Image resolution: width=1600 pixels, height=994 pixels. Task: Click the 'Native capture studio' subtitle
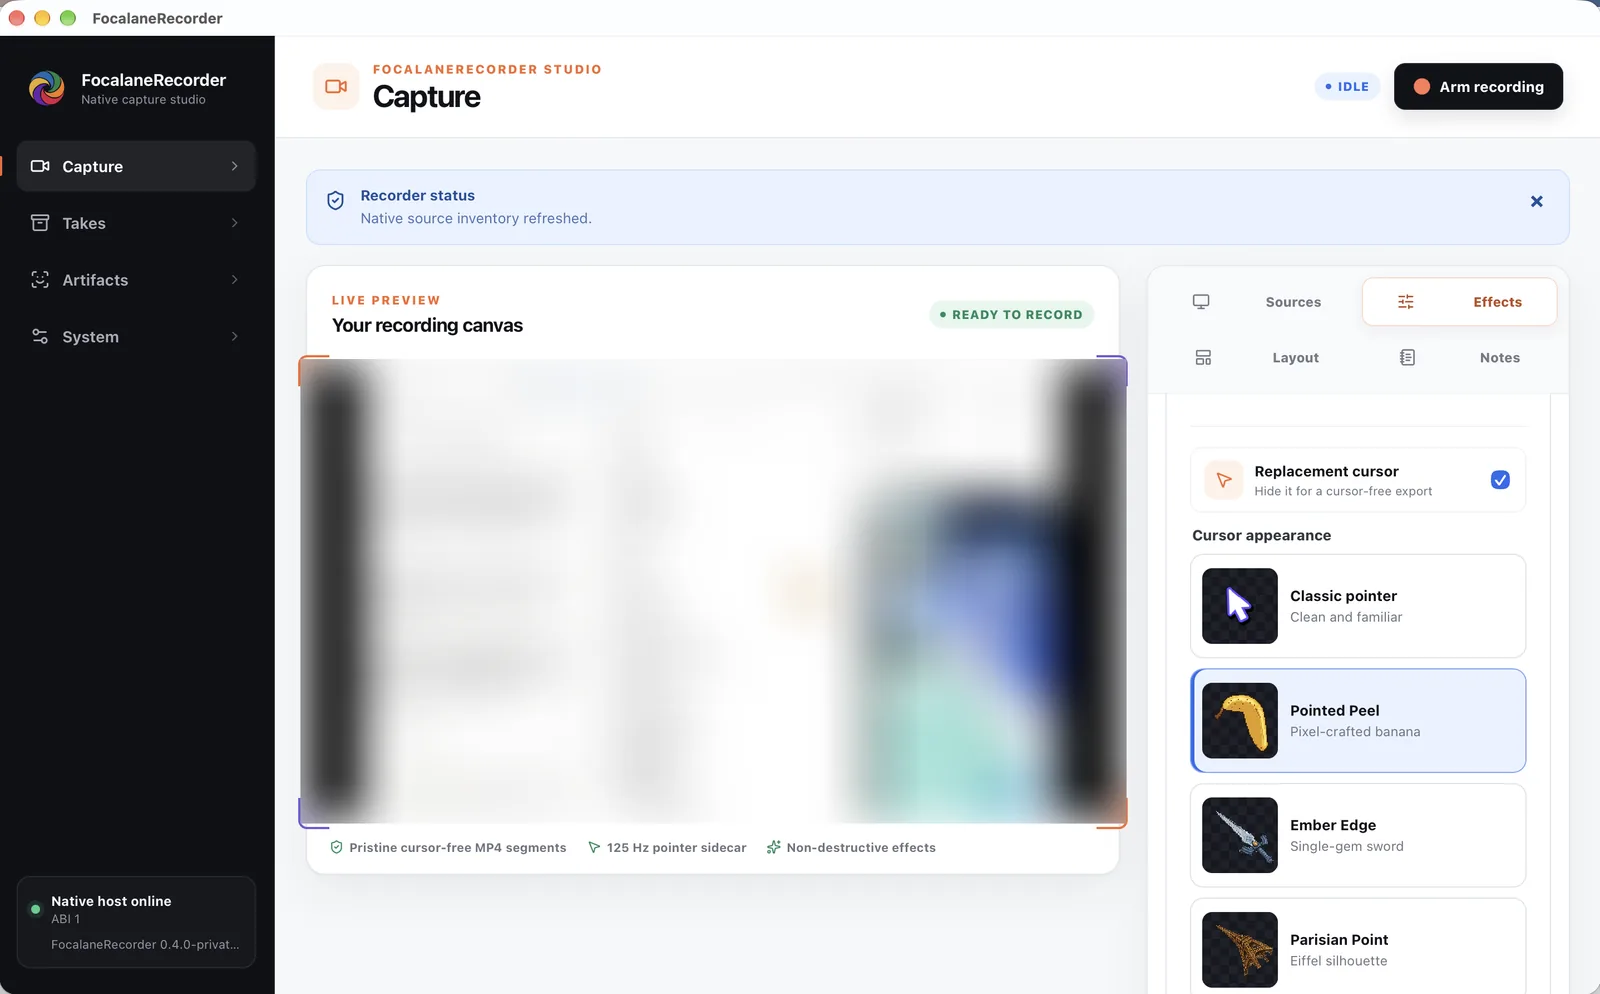143,100
